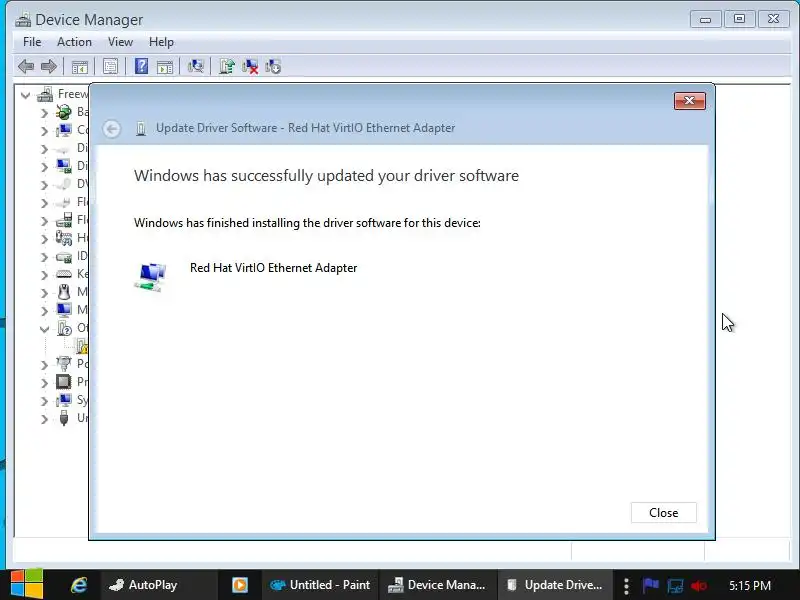Click the keyboard category icon in tree
This screenshot has width=800, height=600.
point(64,274)
